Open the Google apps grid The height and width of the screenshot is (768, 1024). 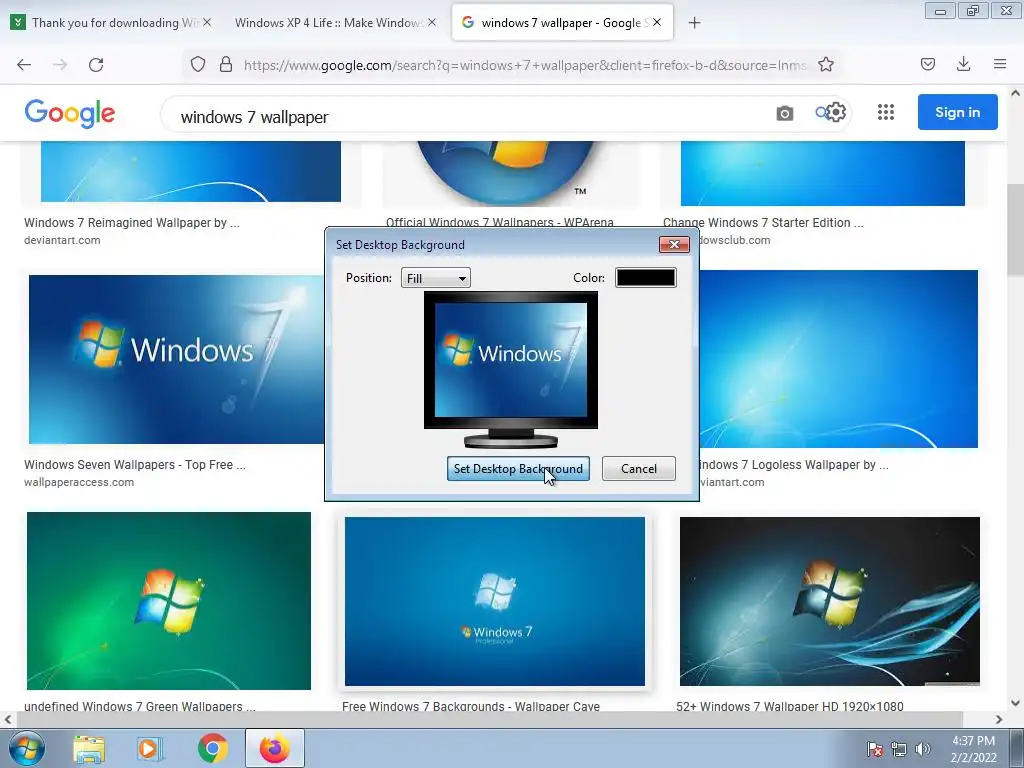click(x=886, y=112)
